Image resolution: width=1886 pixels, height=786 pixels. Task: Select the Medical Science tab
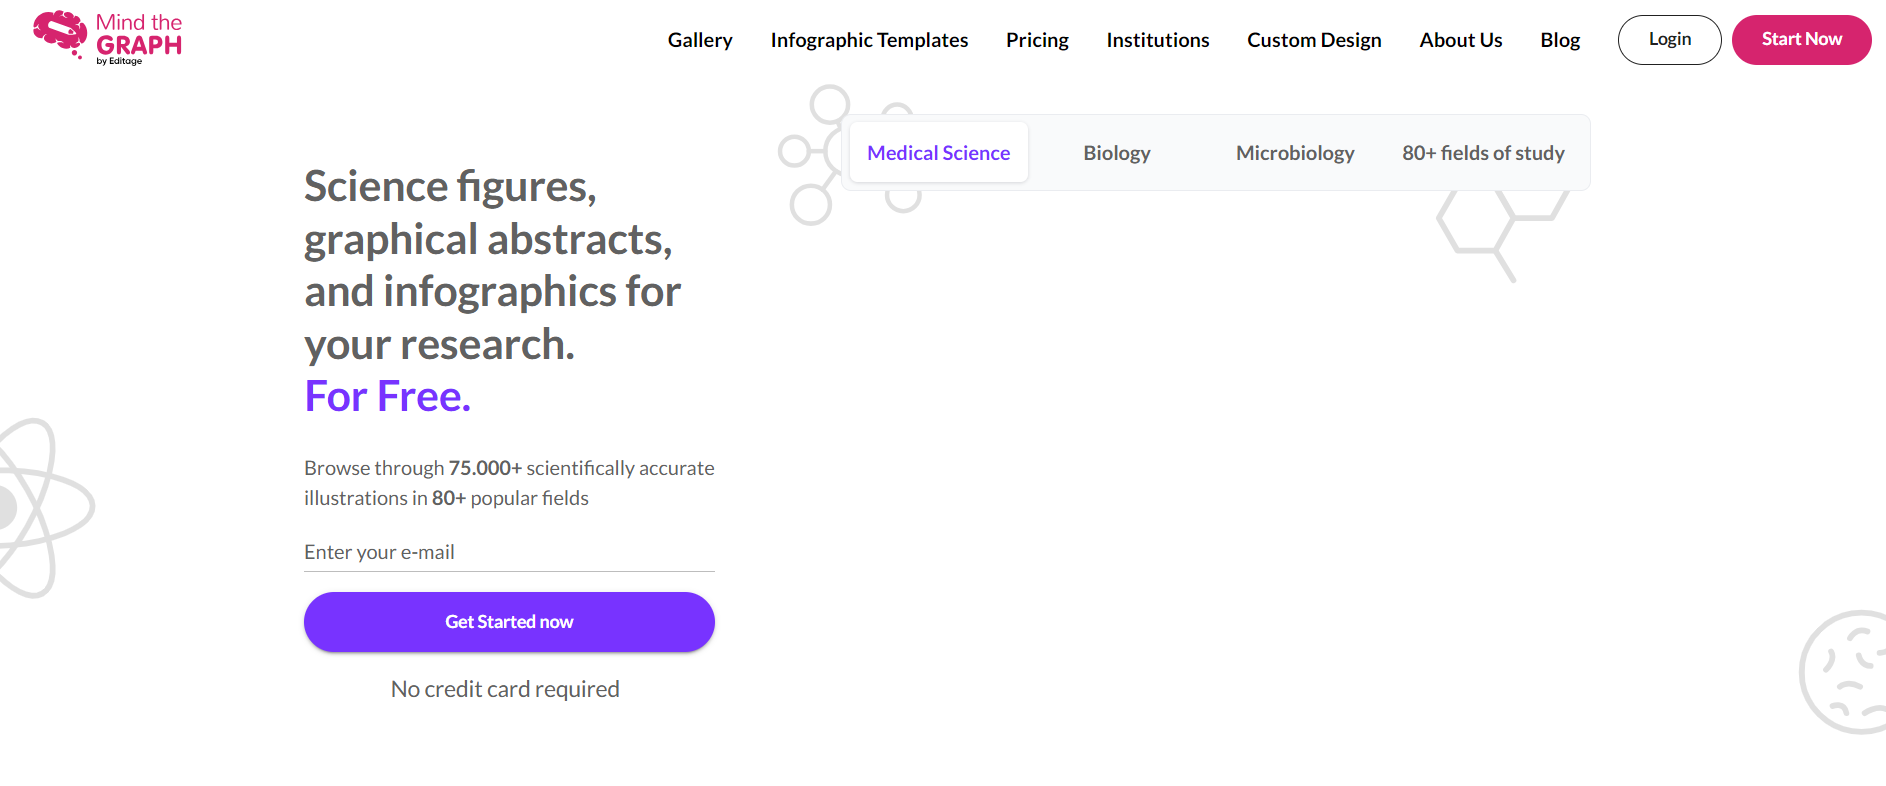[x=938, y=152]
